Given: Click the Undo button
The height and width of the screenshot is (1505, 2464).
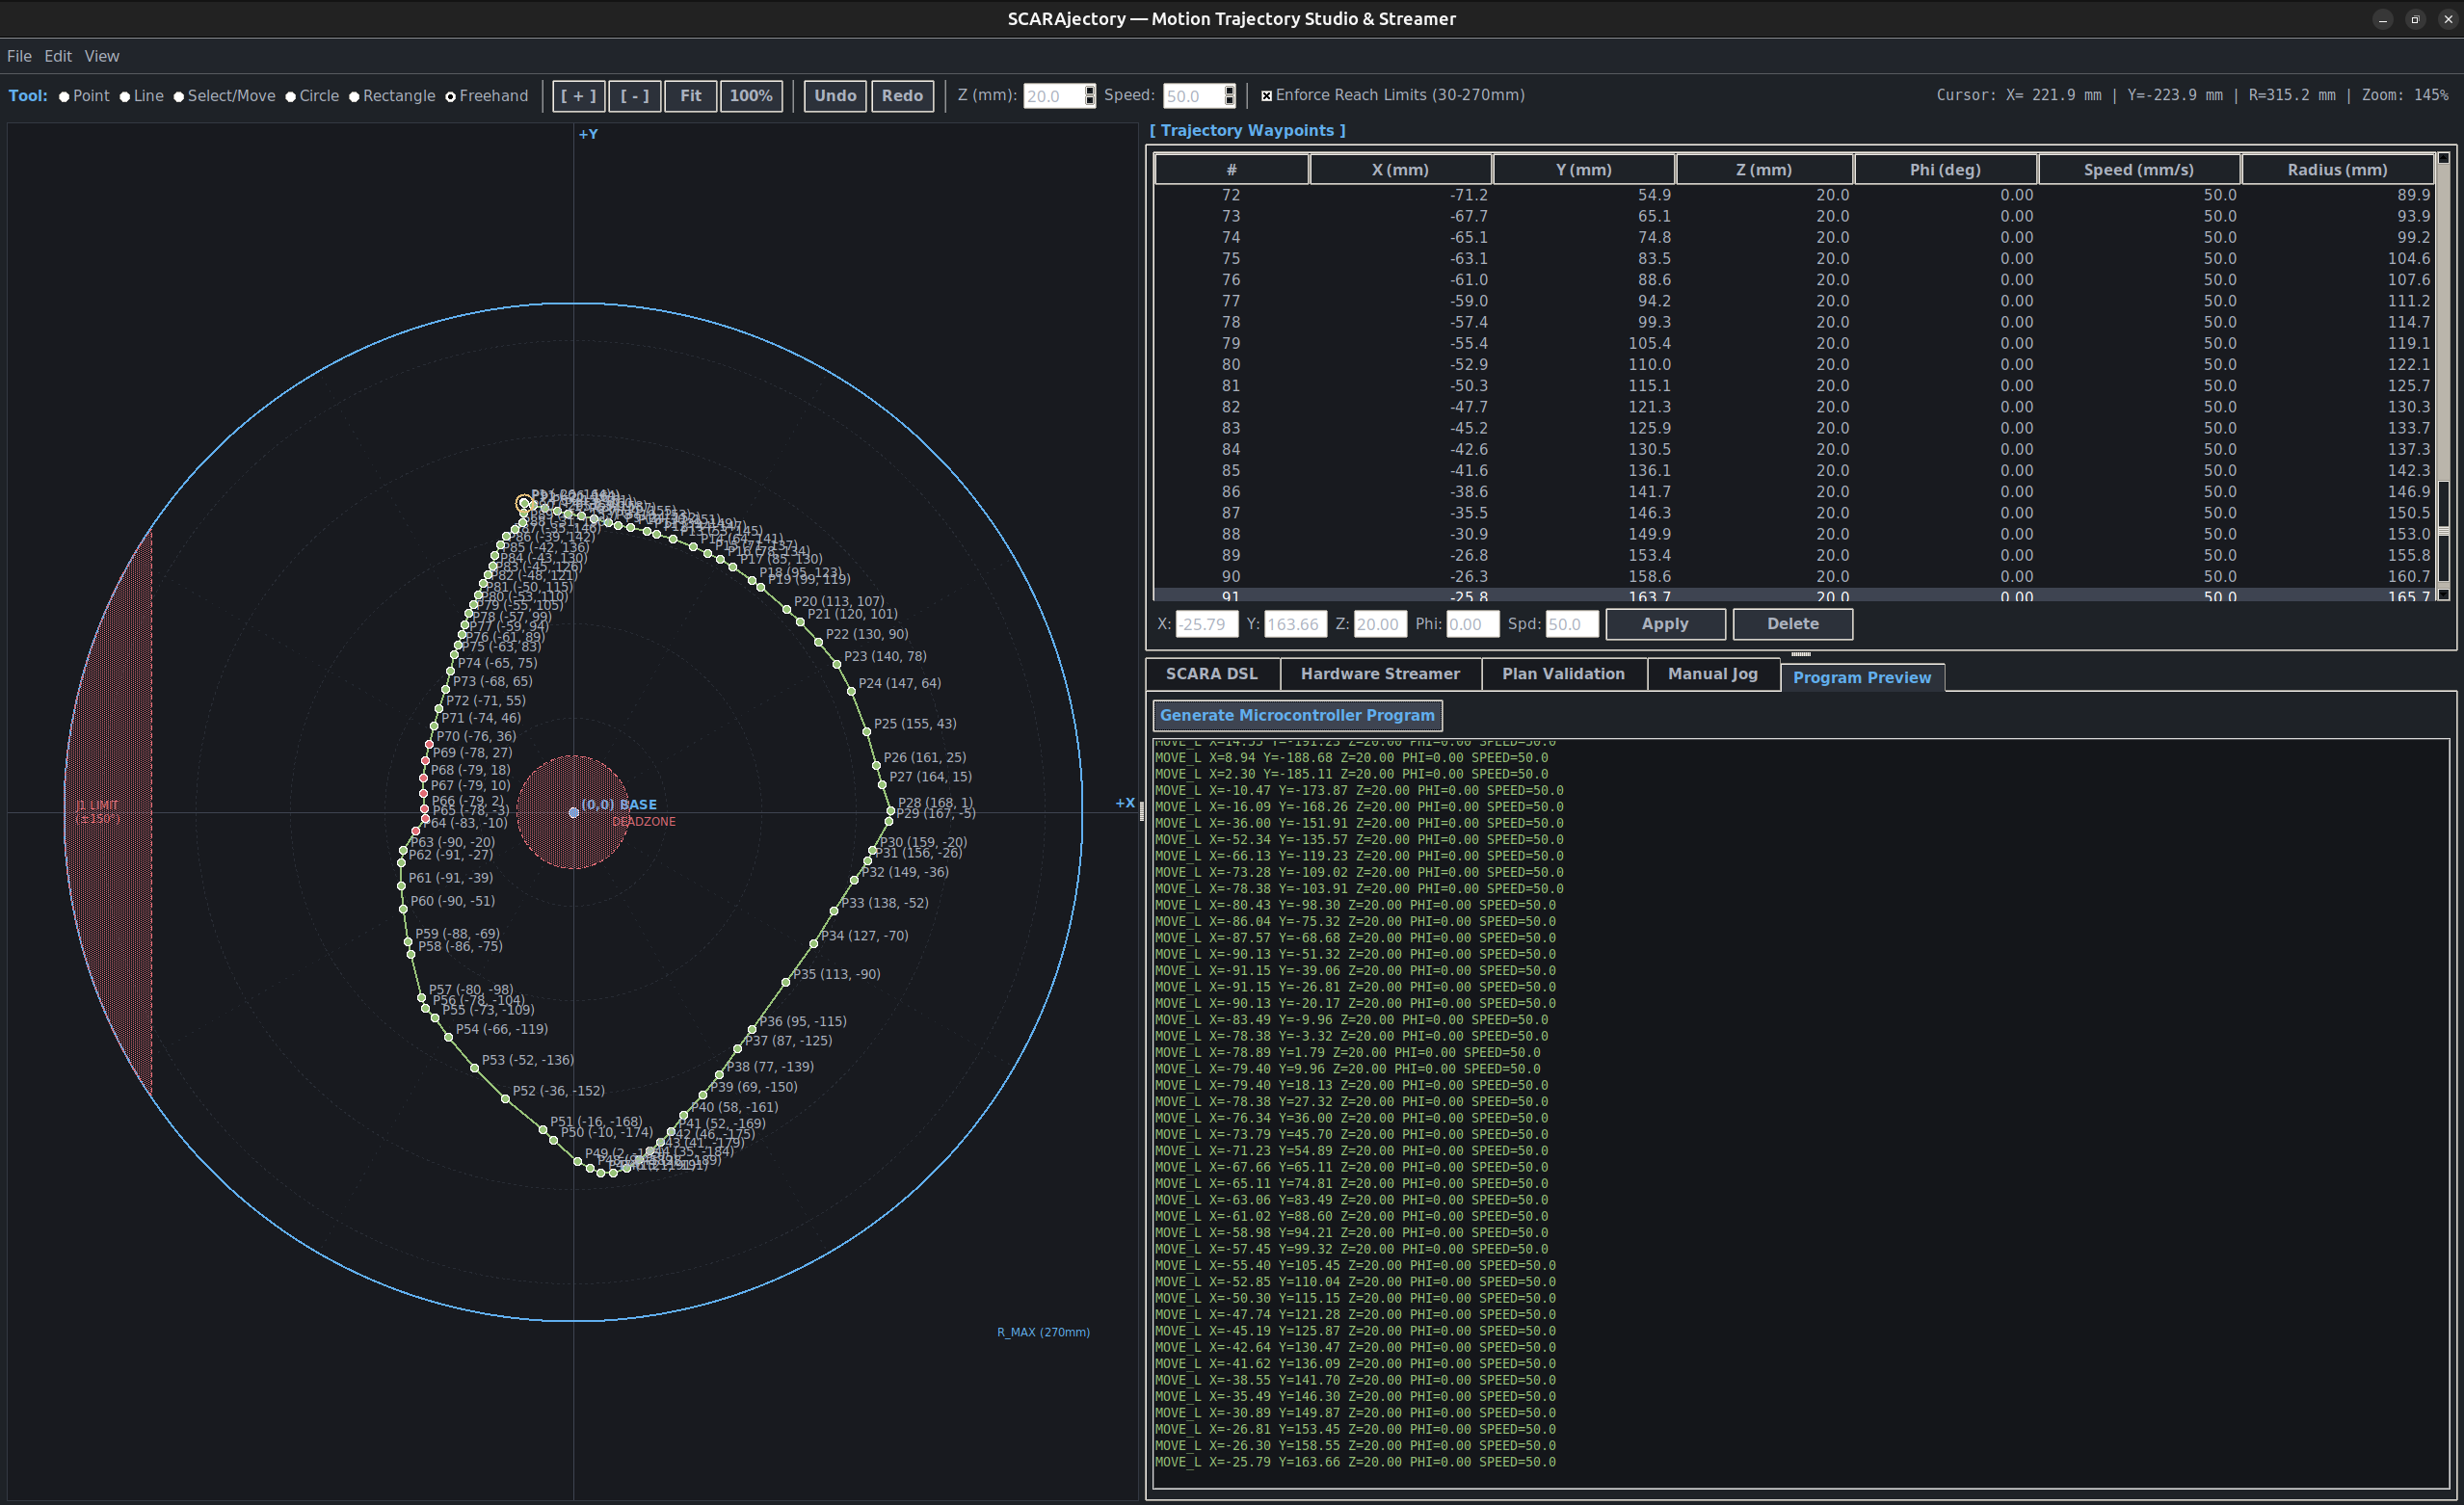Looking at the screenshot, I should (835, 96).
